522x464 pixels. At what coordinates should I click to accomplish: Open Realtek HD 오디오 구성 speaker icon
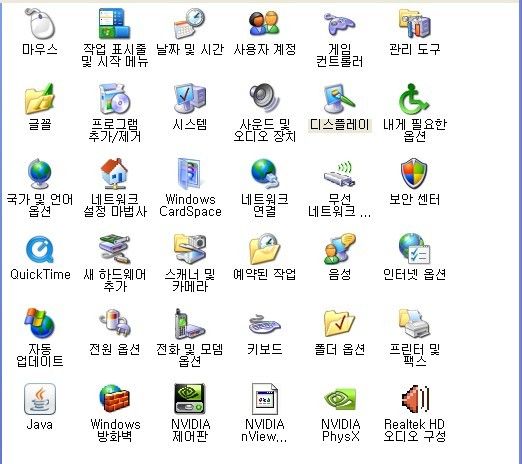415,399
